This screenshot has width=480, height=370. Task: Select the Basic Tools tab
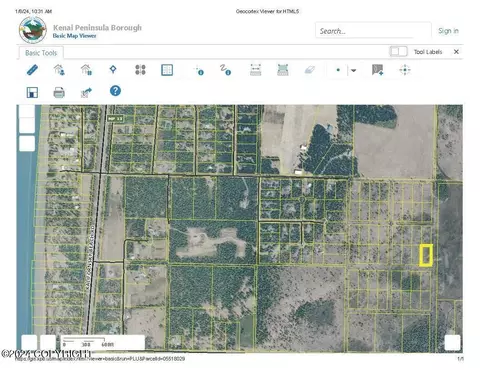click(x=41, y=53)
